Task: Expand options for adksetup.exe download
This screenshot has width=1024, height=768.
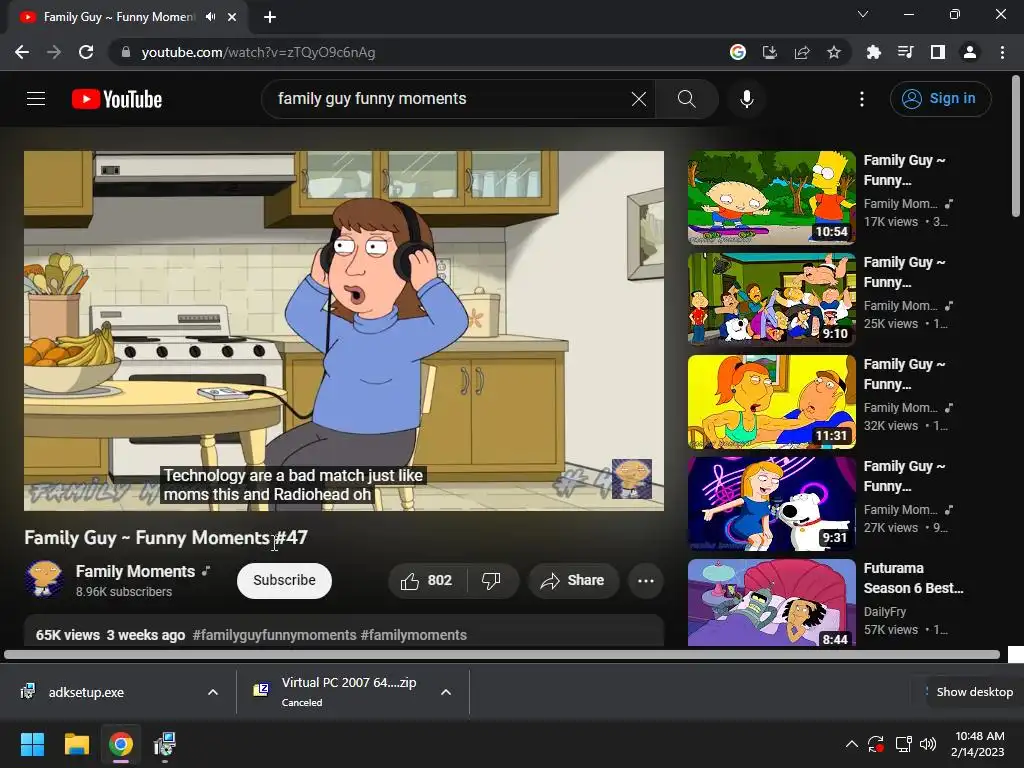Action: (213, 692)
